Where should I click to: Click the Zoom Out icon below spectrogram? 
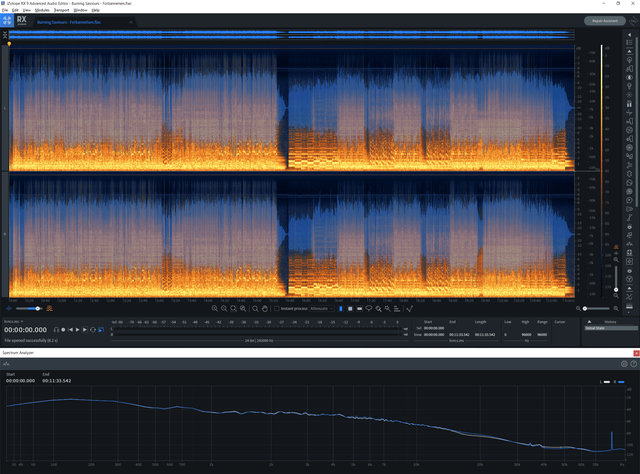click(224, 309)
